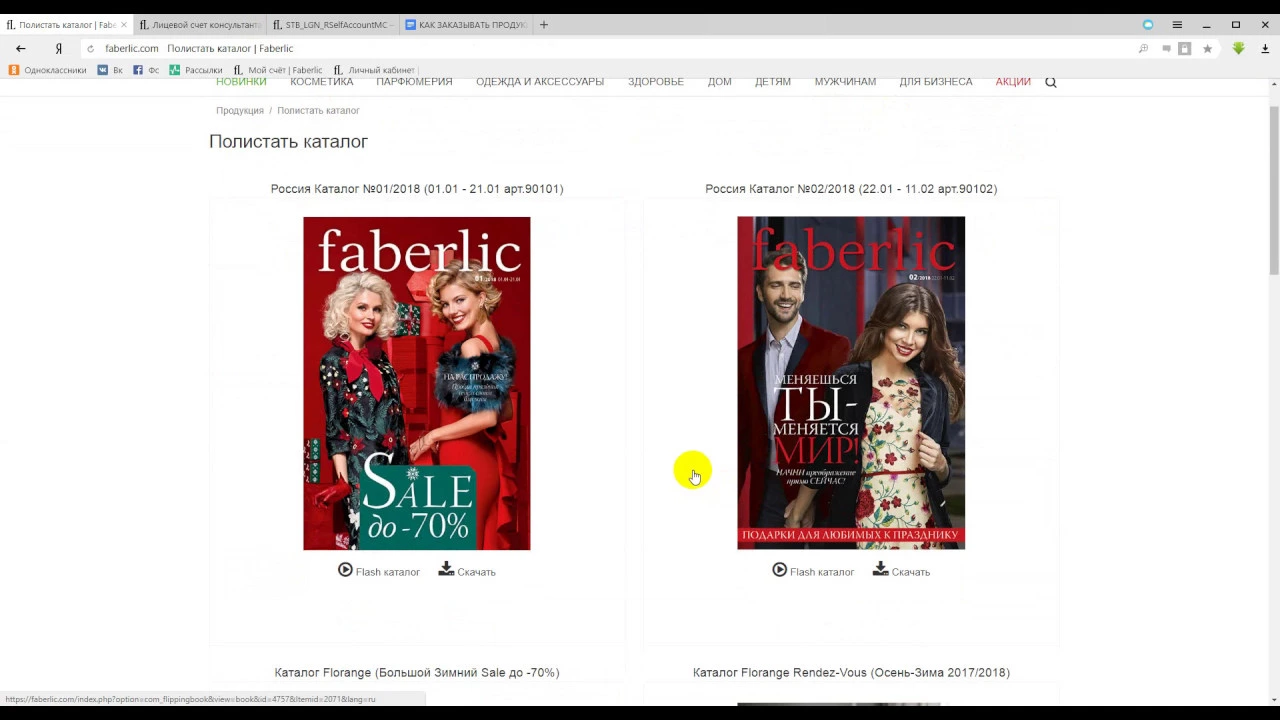The height and width of the screenshot is (720, 1280).
Task: Click the Полистать каталог page heading
Action: [288, 142]
